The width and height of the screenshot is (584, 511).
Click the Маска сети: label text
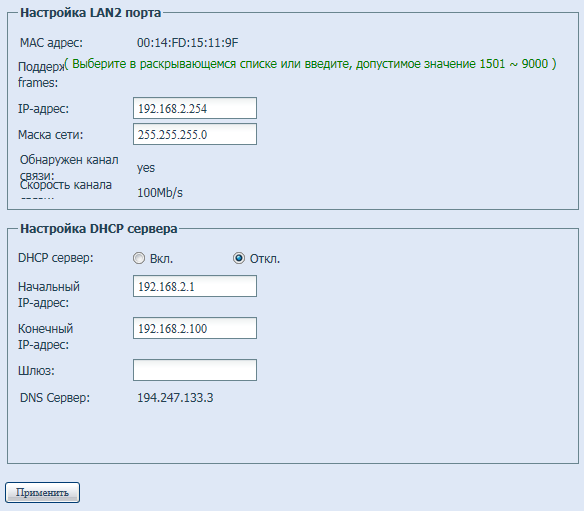click(51, 134)
